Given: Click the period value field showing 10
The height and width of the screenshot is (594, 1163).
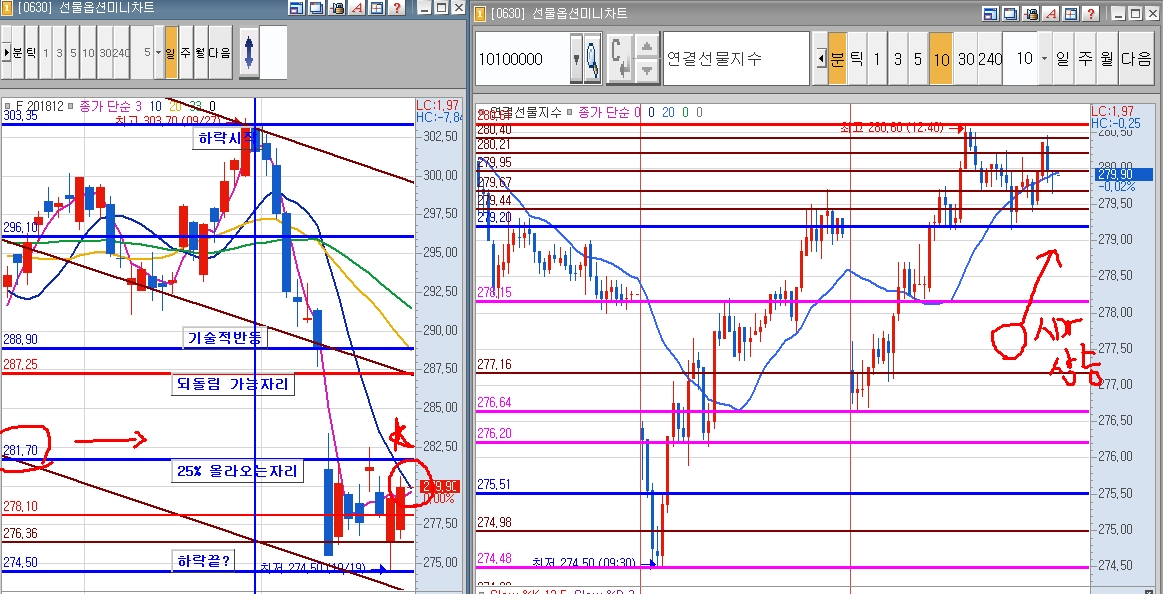Looking at the screenshot, I should pyautogui.click(x=1020, y=59).
